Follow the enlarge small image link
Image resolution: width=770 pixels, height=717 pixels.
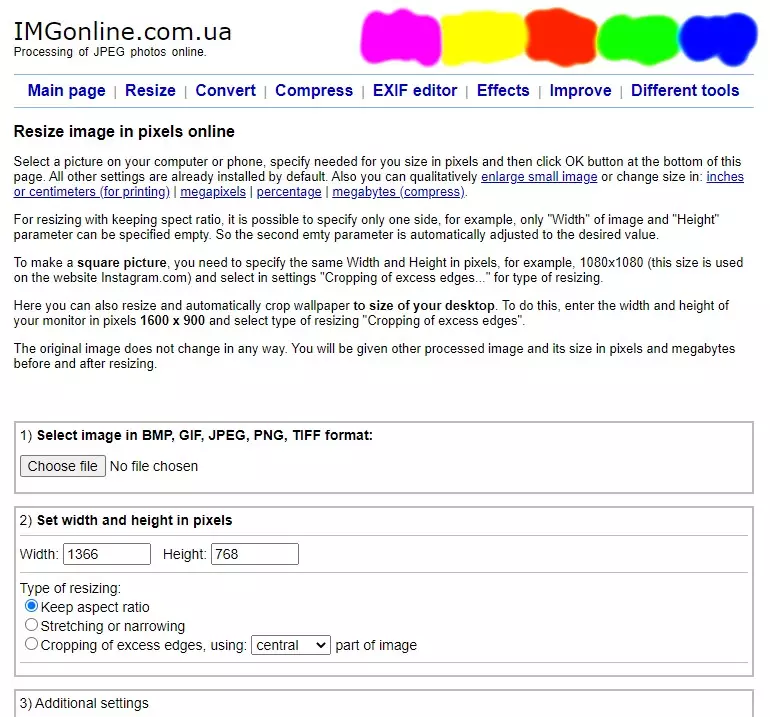(x=539, y=176)
